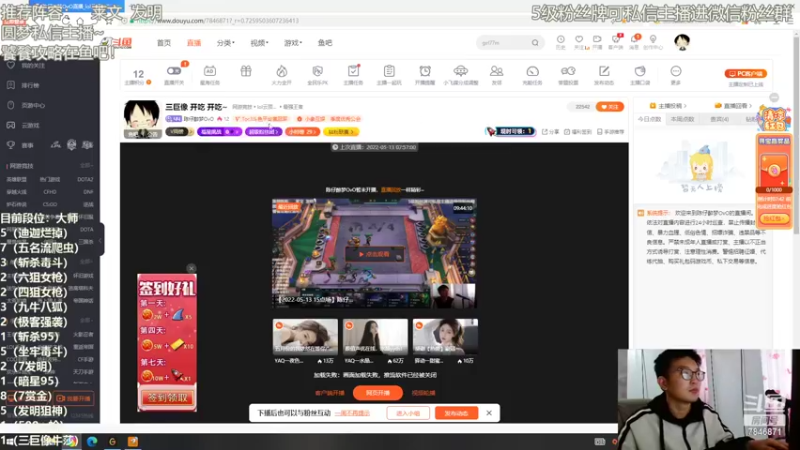Click the orange PC client button

[x=745, y=73]
